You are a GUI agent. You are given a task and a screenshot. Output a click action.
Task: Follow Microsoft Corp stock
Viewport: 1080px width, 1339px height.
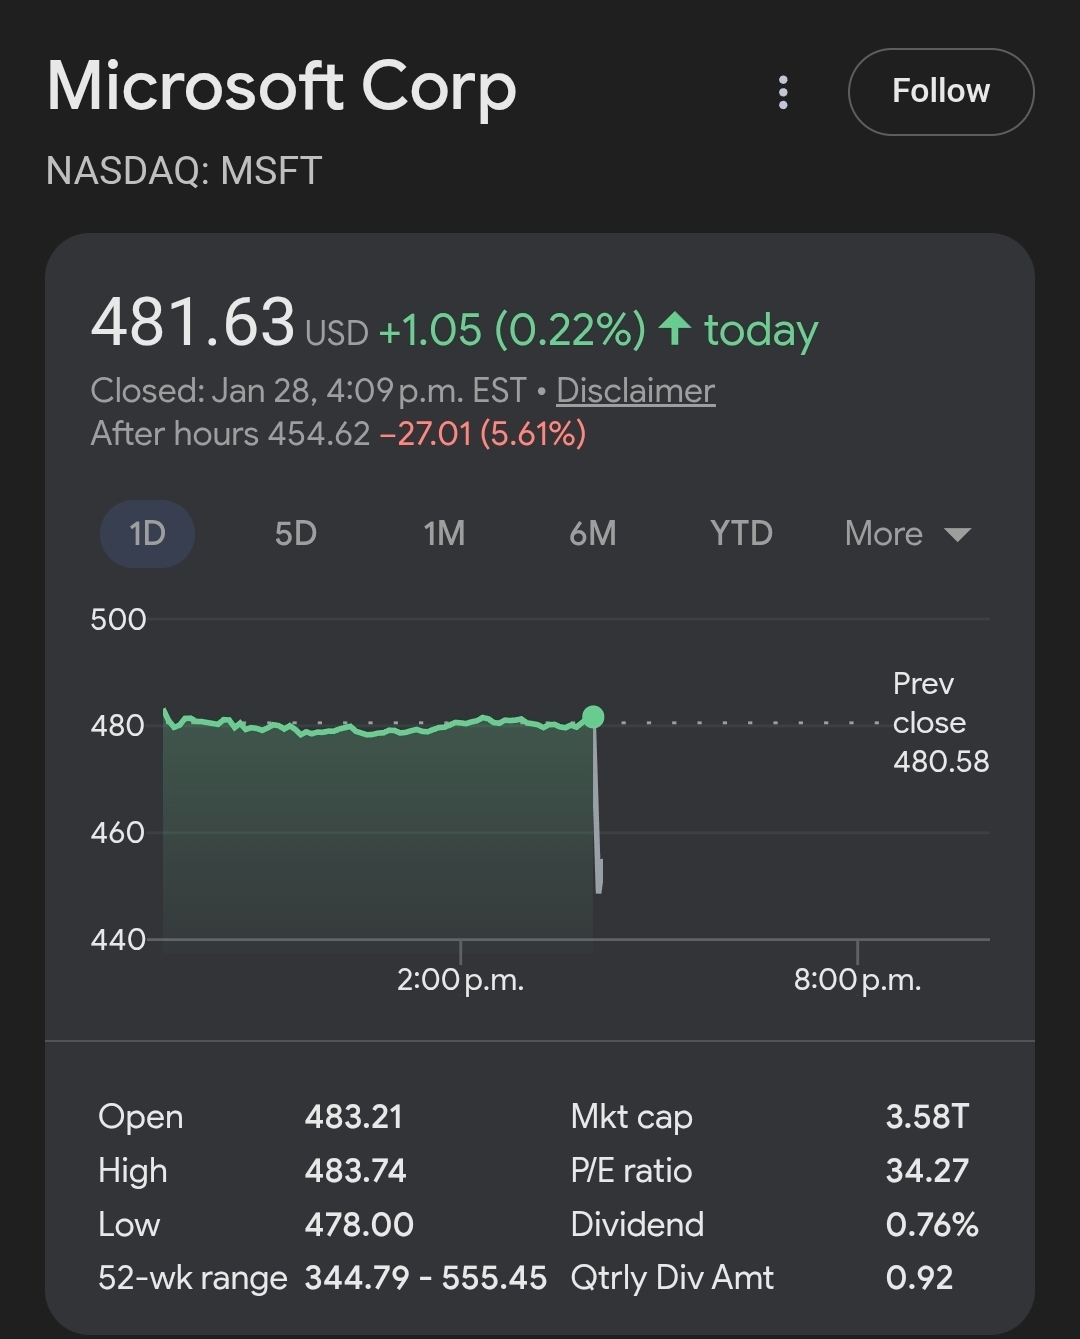pos(940,91)
